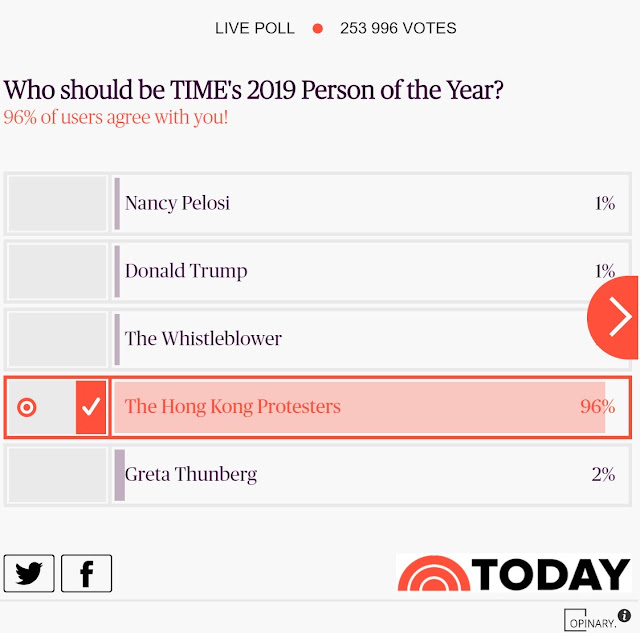Vote for Nancy Pelosi

(x=177, y=203)
